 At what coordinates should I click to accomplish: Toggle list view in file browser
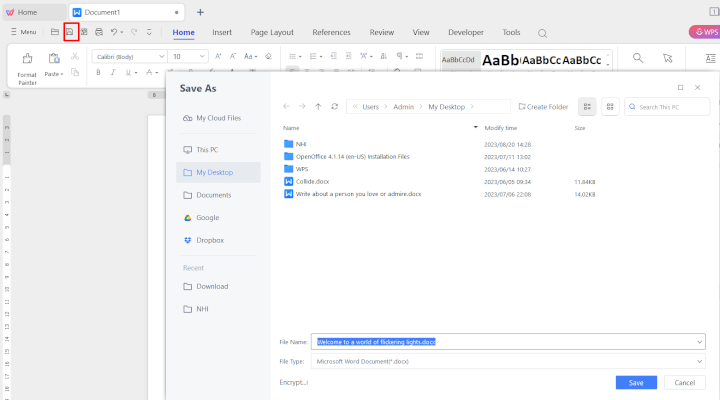pyautogui.click(x=587, y=106)
